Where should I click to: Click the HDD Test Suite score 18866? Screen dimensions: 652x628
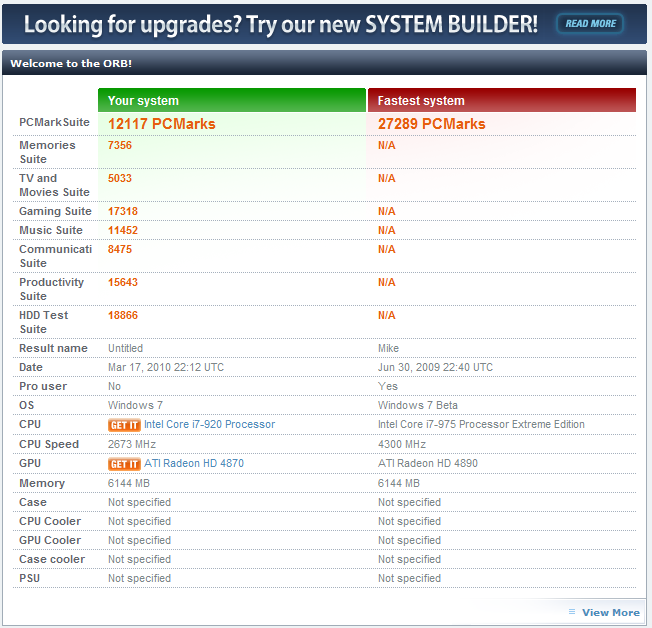pyautogui.click(x=123, y=315)
